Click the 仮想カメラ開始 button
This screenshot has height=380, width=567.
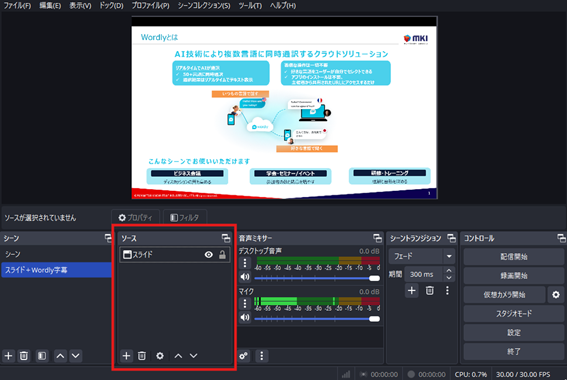(504, 295)
